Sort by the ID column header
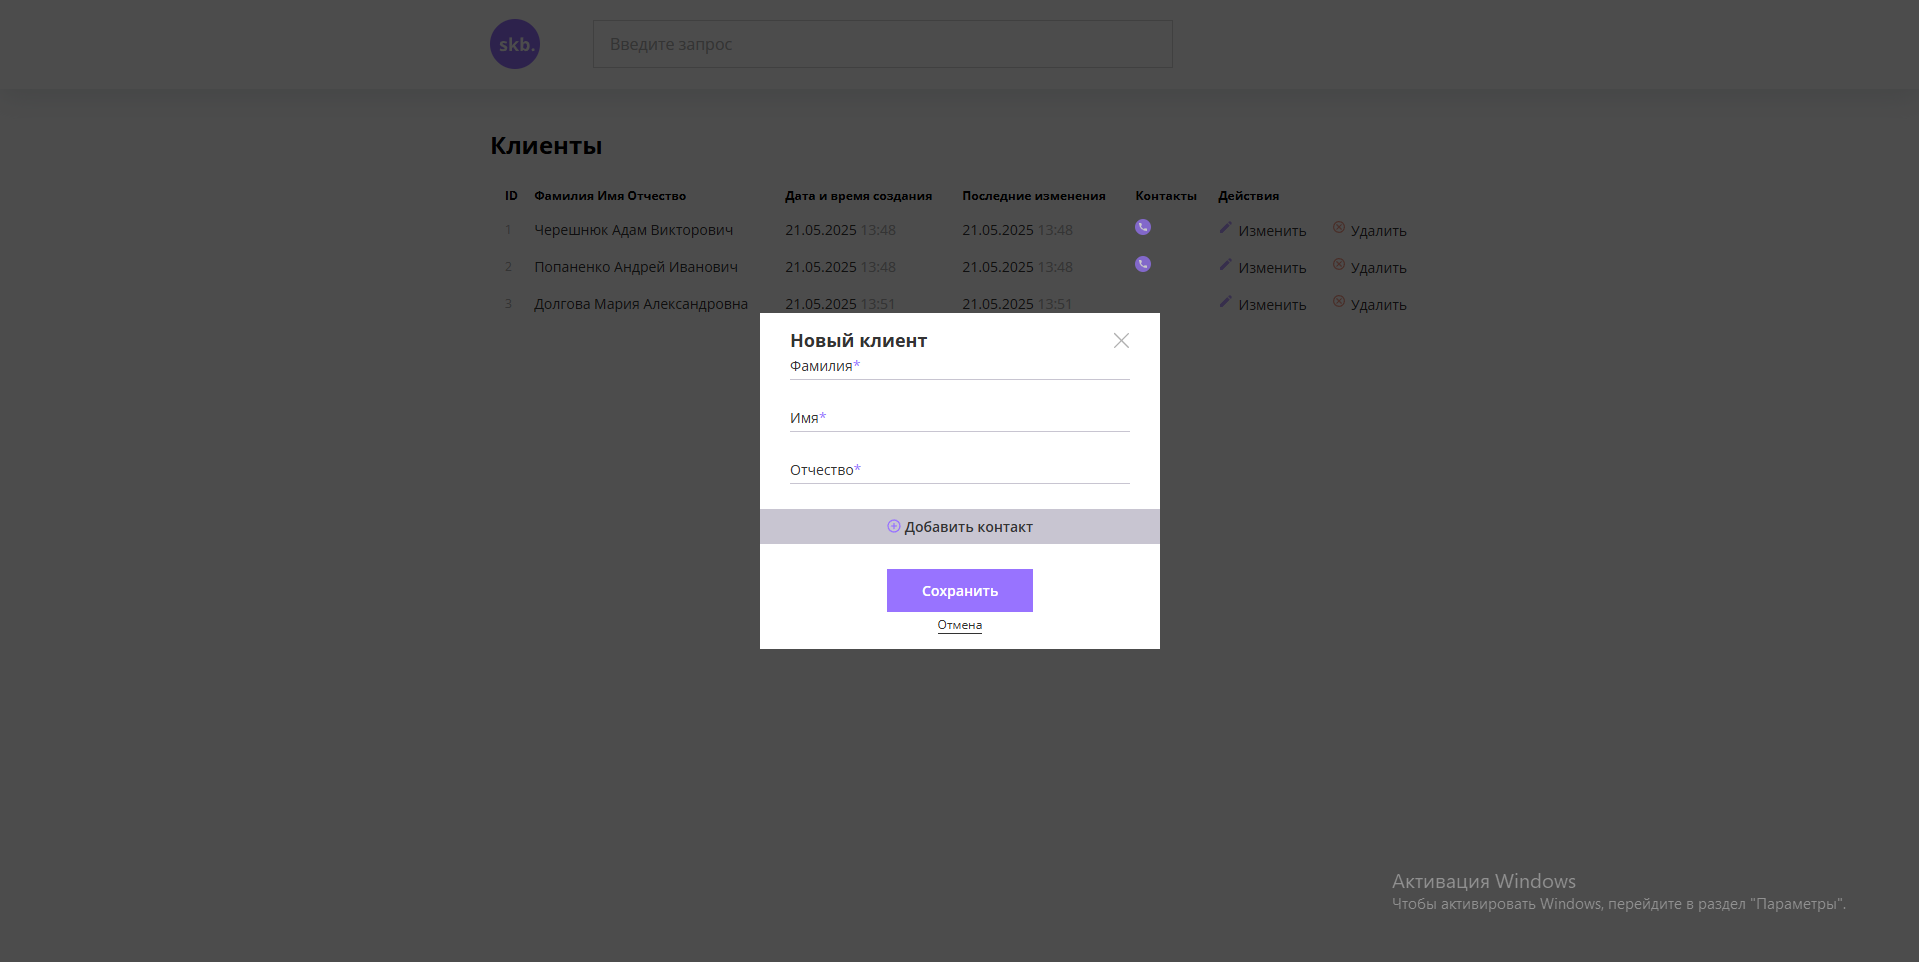1919x962 pixels. pyautogui.click(x=511, y=196)
